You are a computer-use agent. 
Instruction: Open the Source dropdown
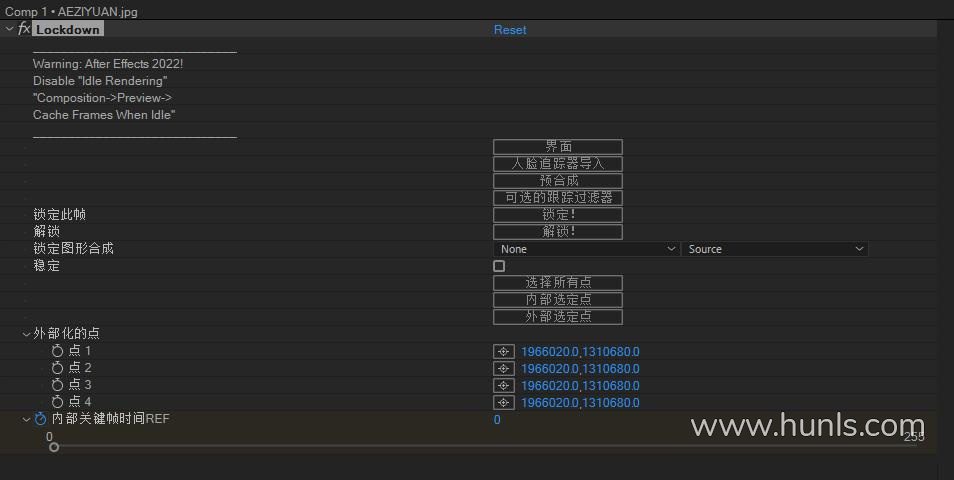click(775, 249)
